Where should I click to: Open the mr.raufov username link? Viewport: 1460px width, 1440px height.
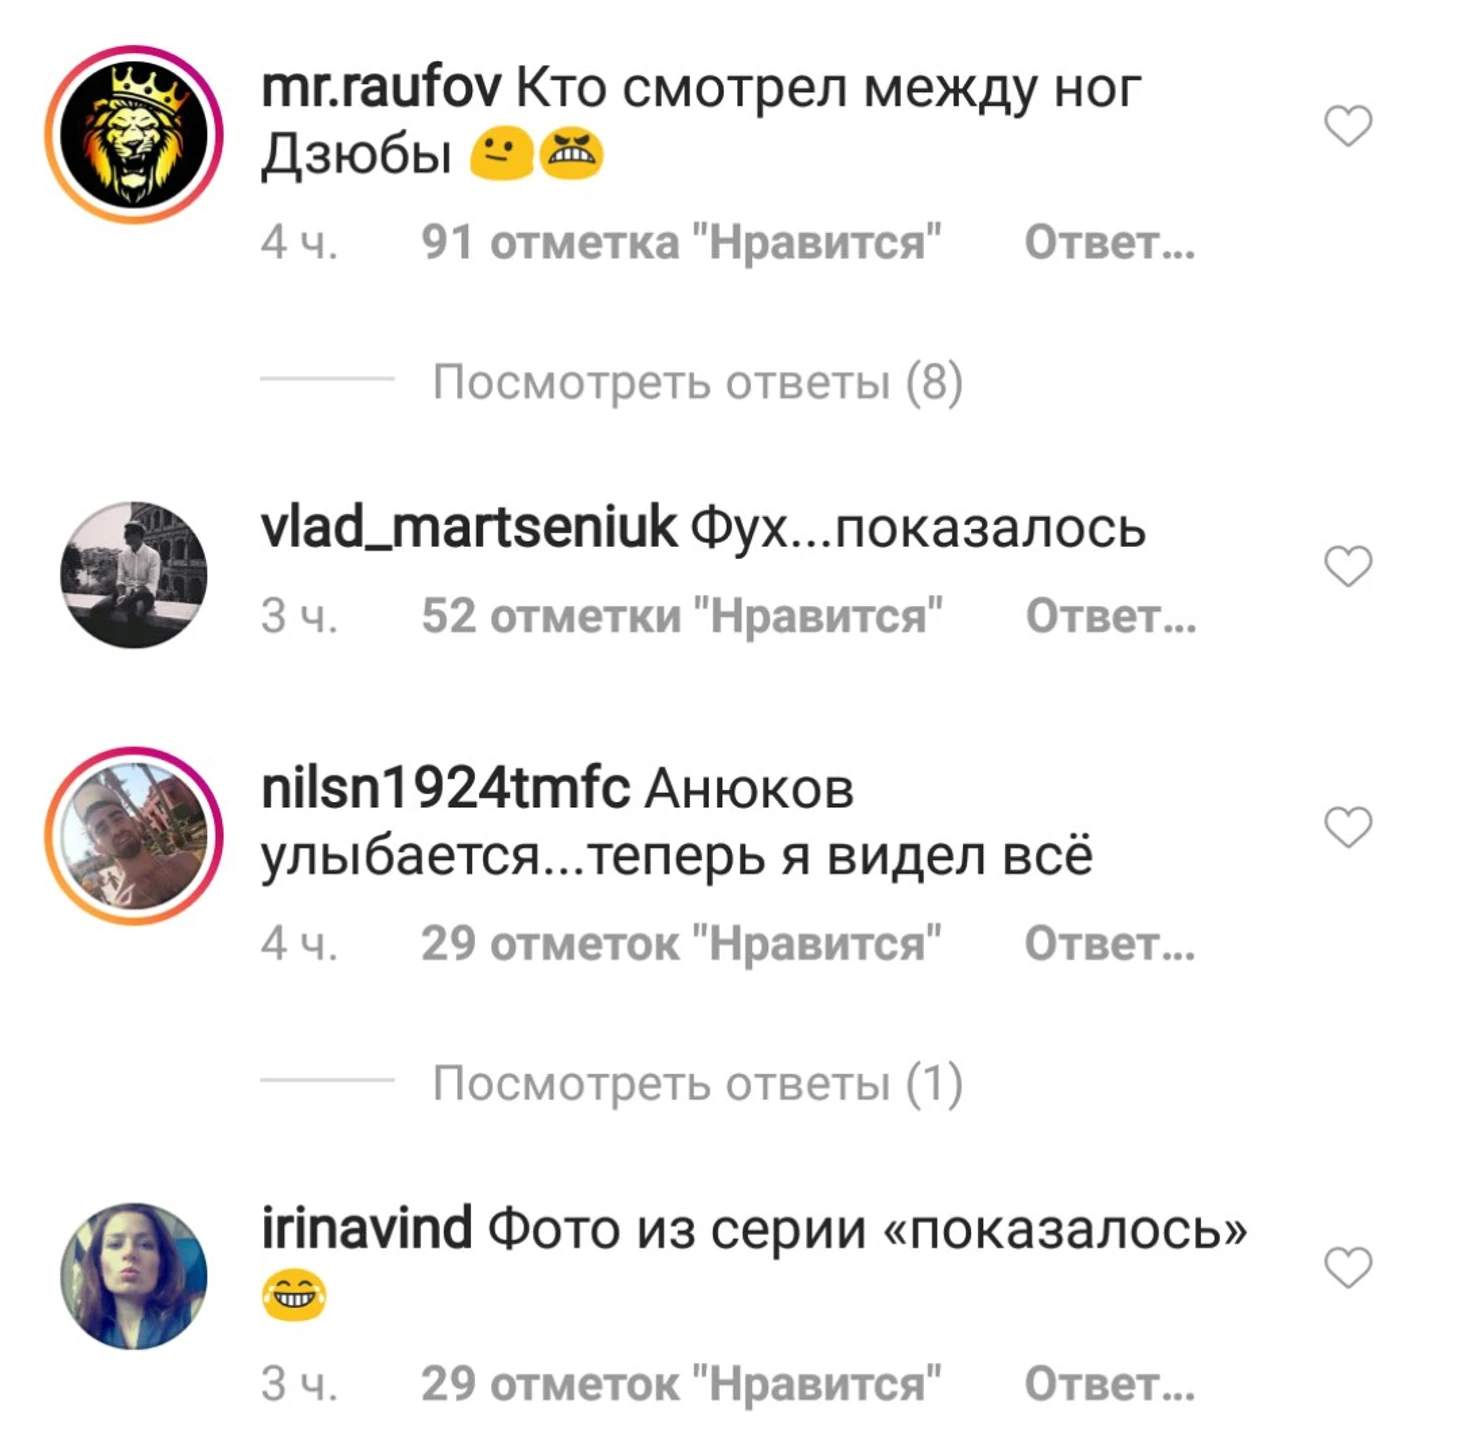pyautogui.click(x=381, y=88)
